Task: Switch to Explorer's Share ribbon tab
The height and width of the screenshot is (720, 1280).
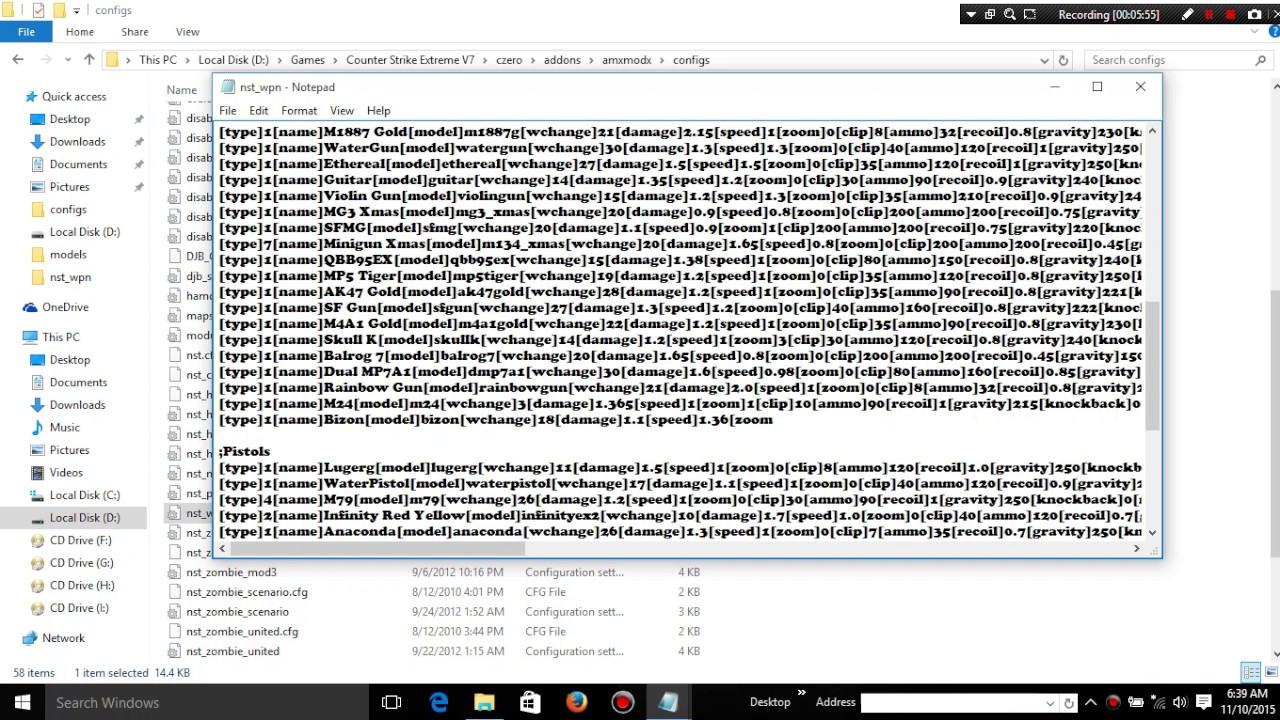Action: click(x=134, y=32)
